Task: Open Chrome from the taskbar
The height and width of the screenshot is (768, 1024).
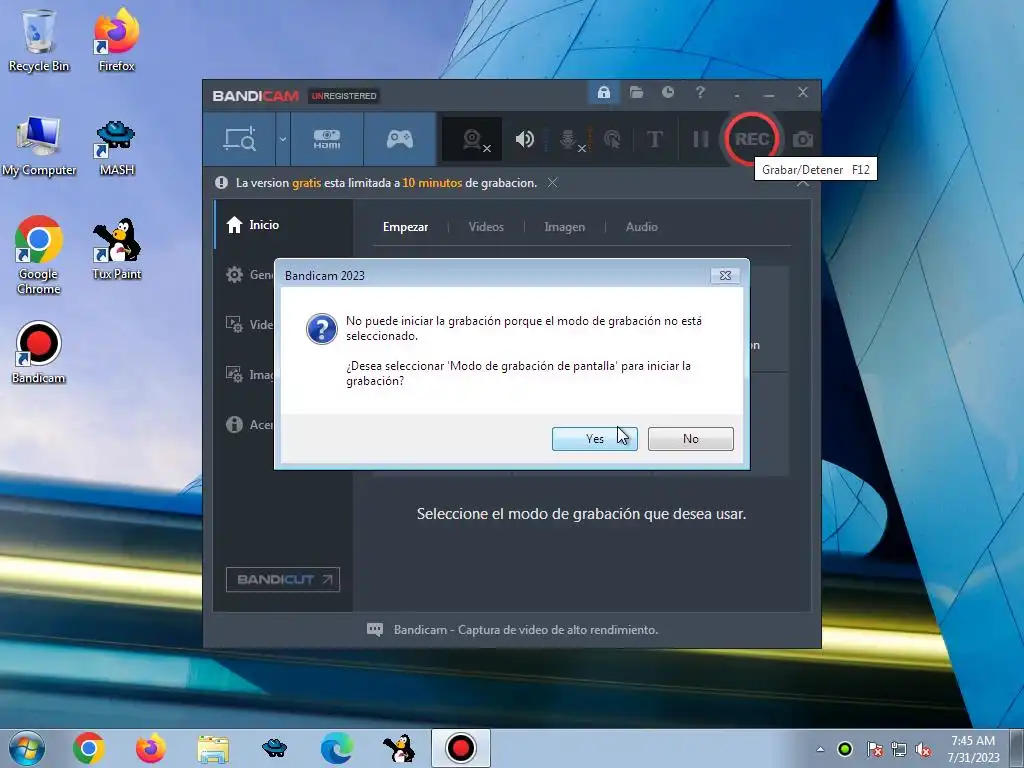Action: point(89,748)
